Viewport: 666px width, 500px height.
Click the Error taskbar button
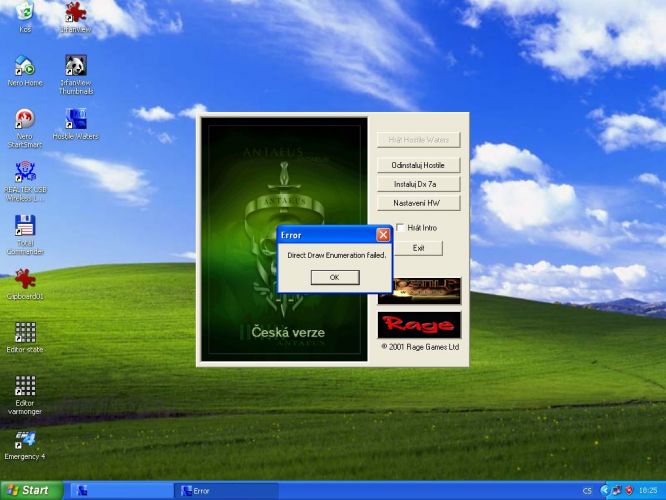(x=226, y=491)
